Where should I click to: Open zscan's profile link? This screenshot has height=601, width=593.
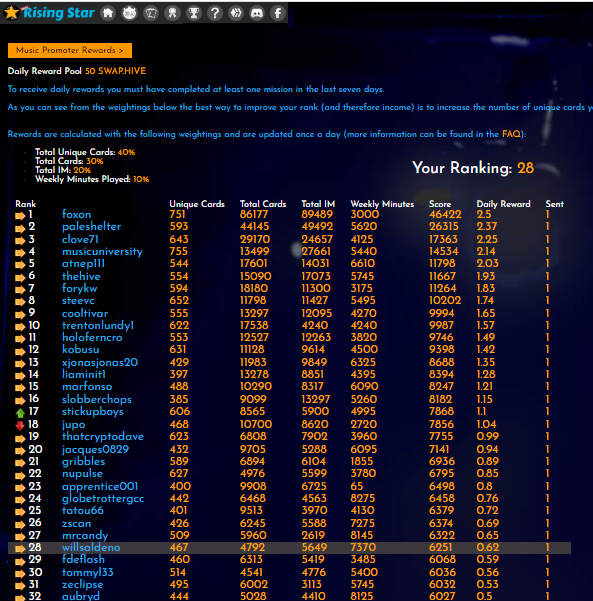click(77, 524)
